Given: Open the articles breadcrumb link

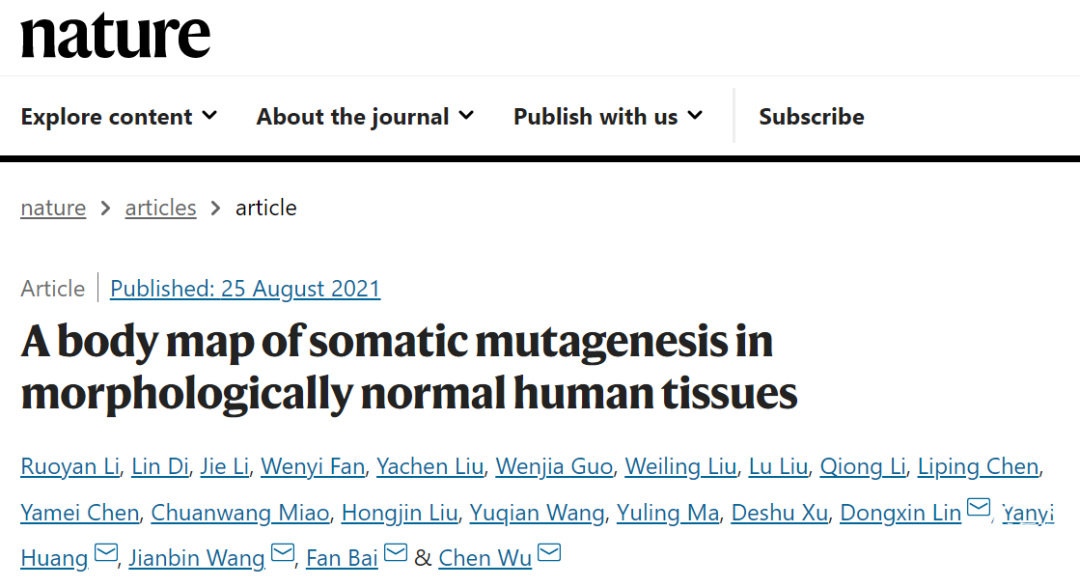Looking at the screenshot, I should point(160,207).
